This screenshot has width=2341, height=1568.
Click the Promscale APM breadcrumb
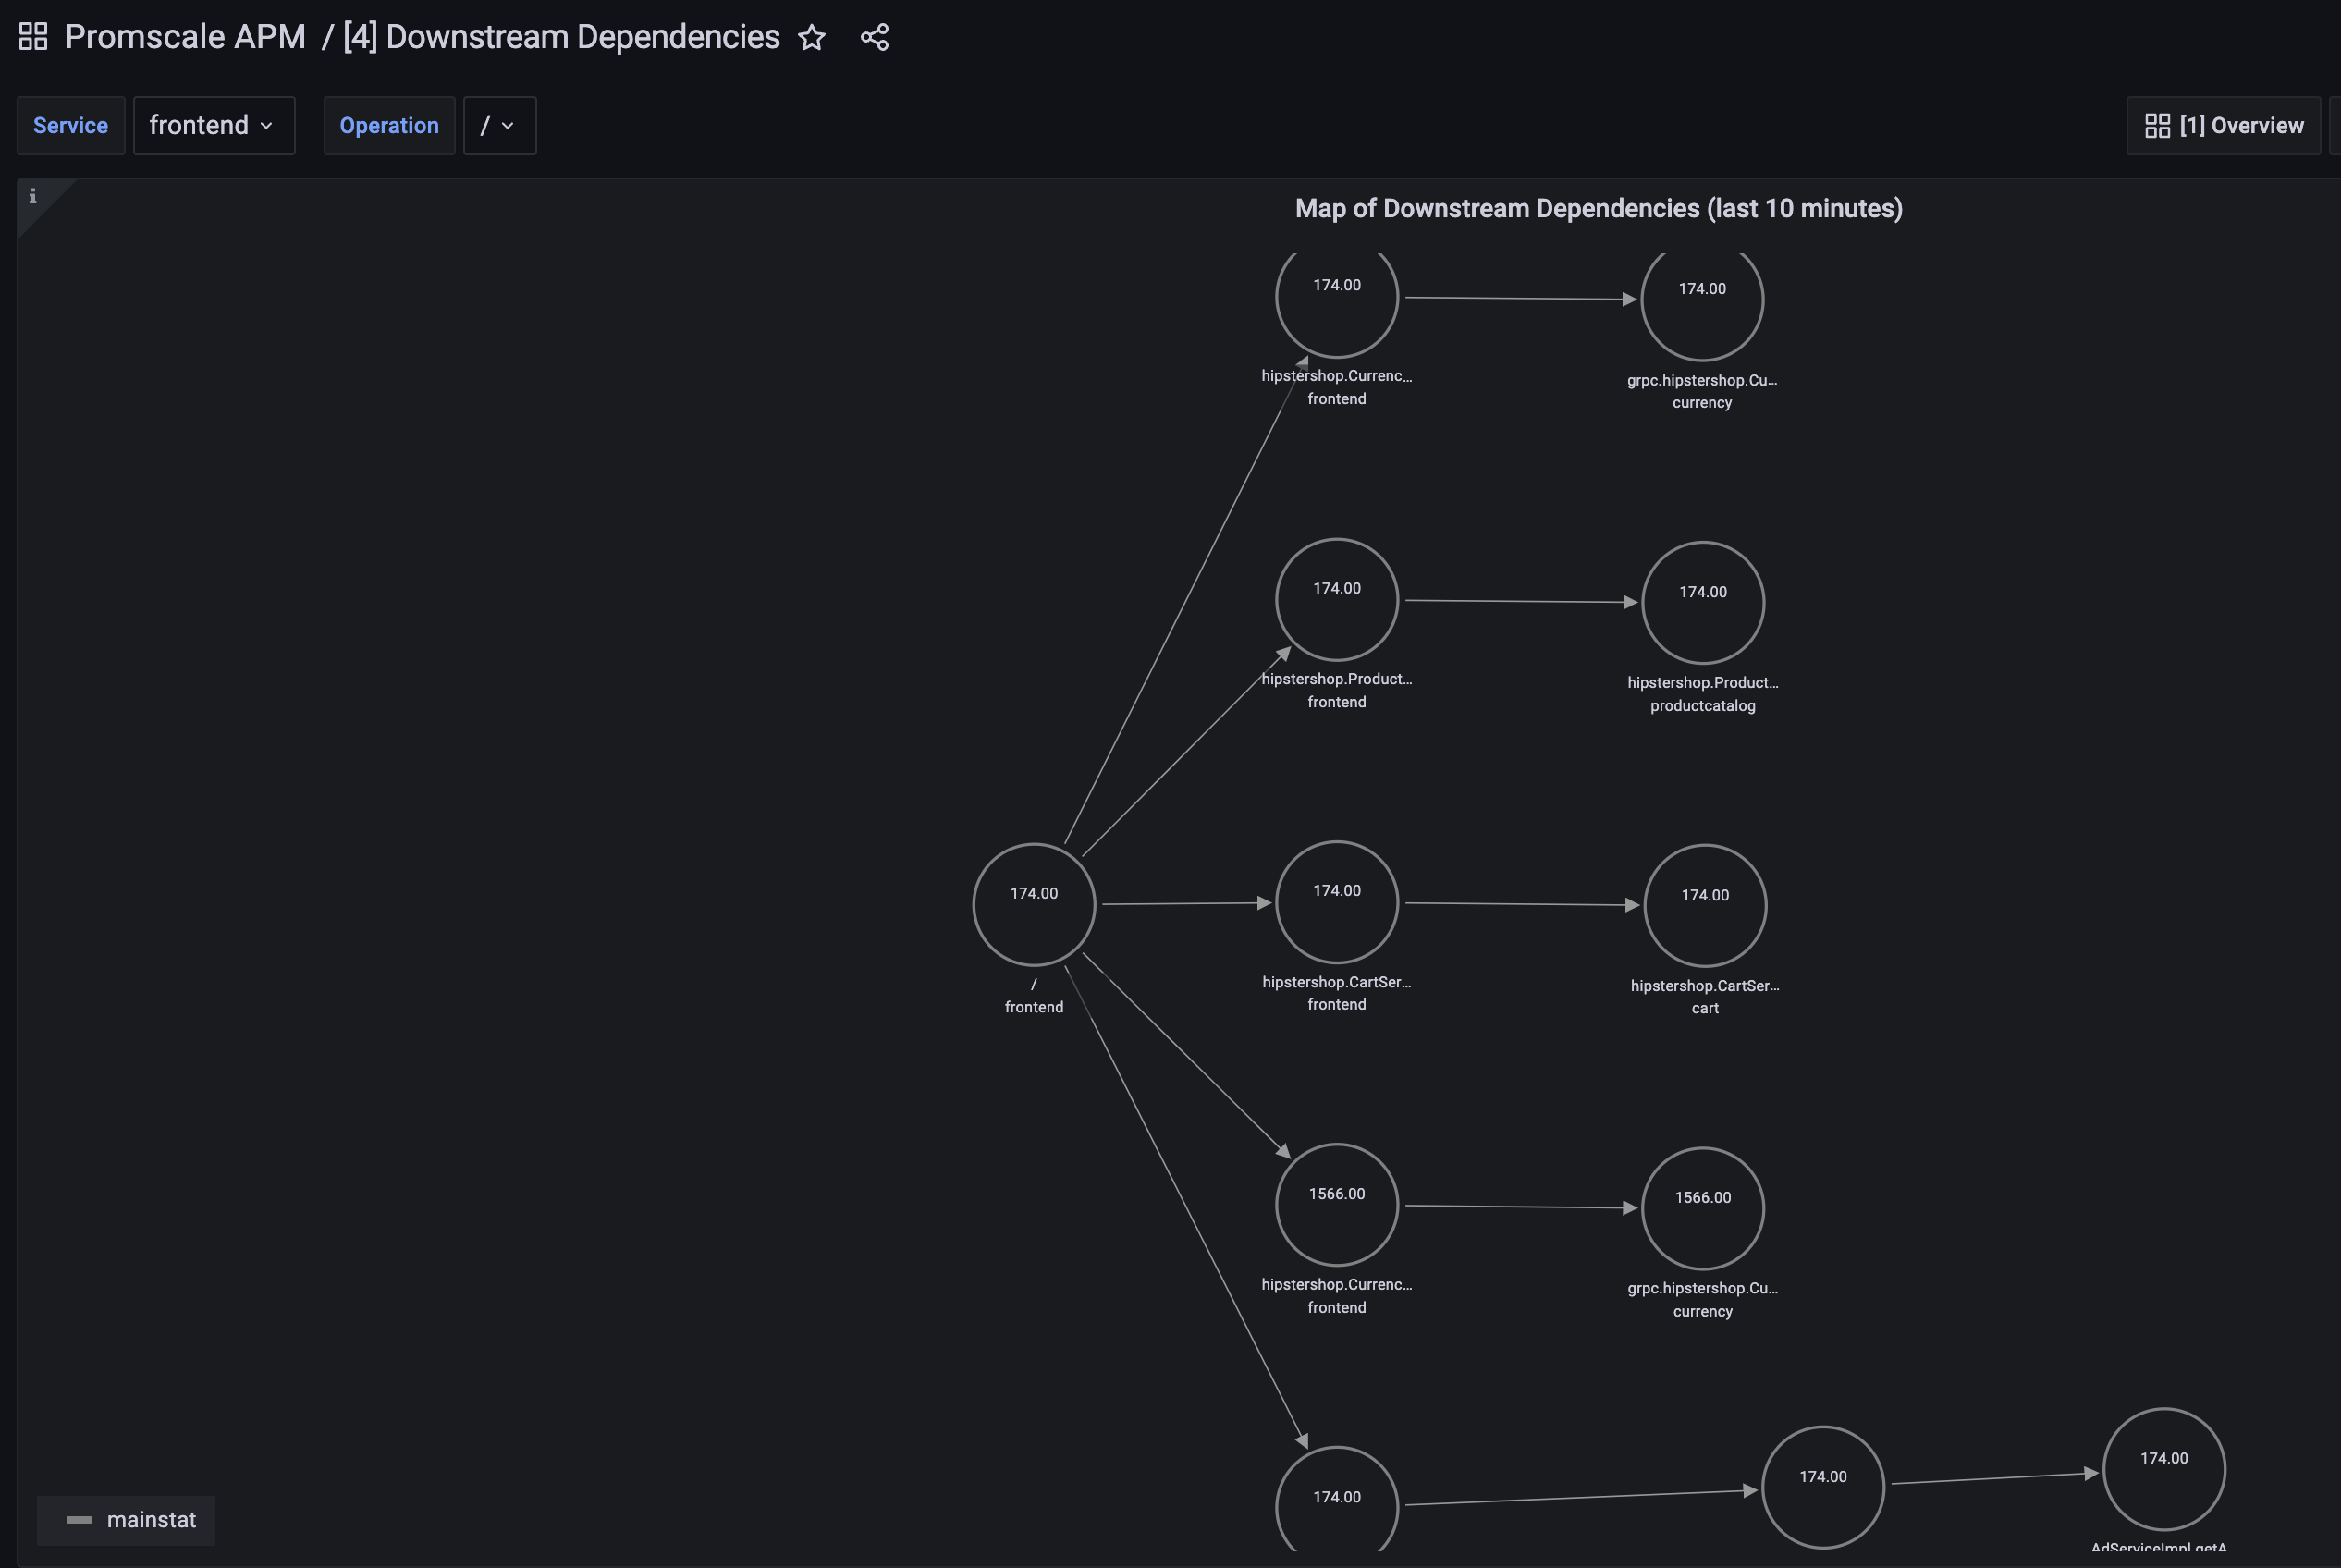point(185,37)
